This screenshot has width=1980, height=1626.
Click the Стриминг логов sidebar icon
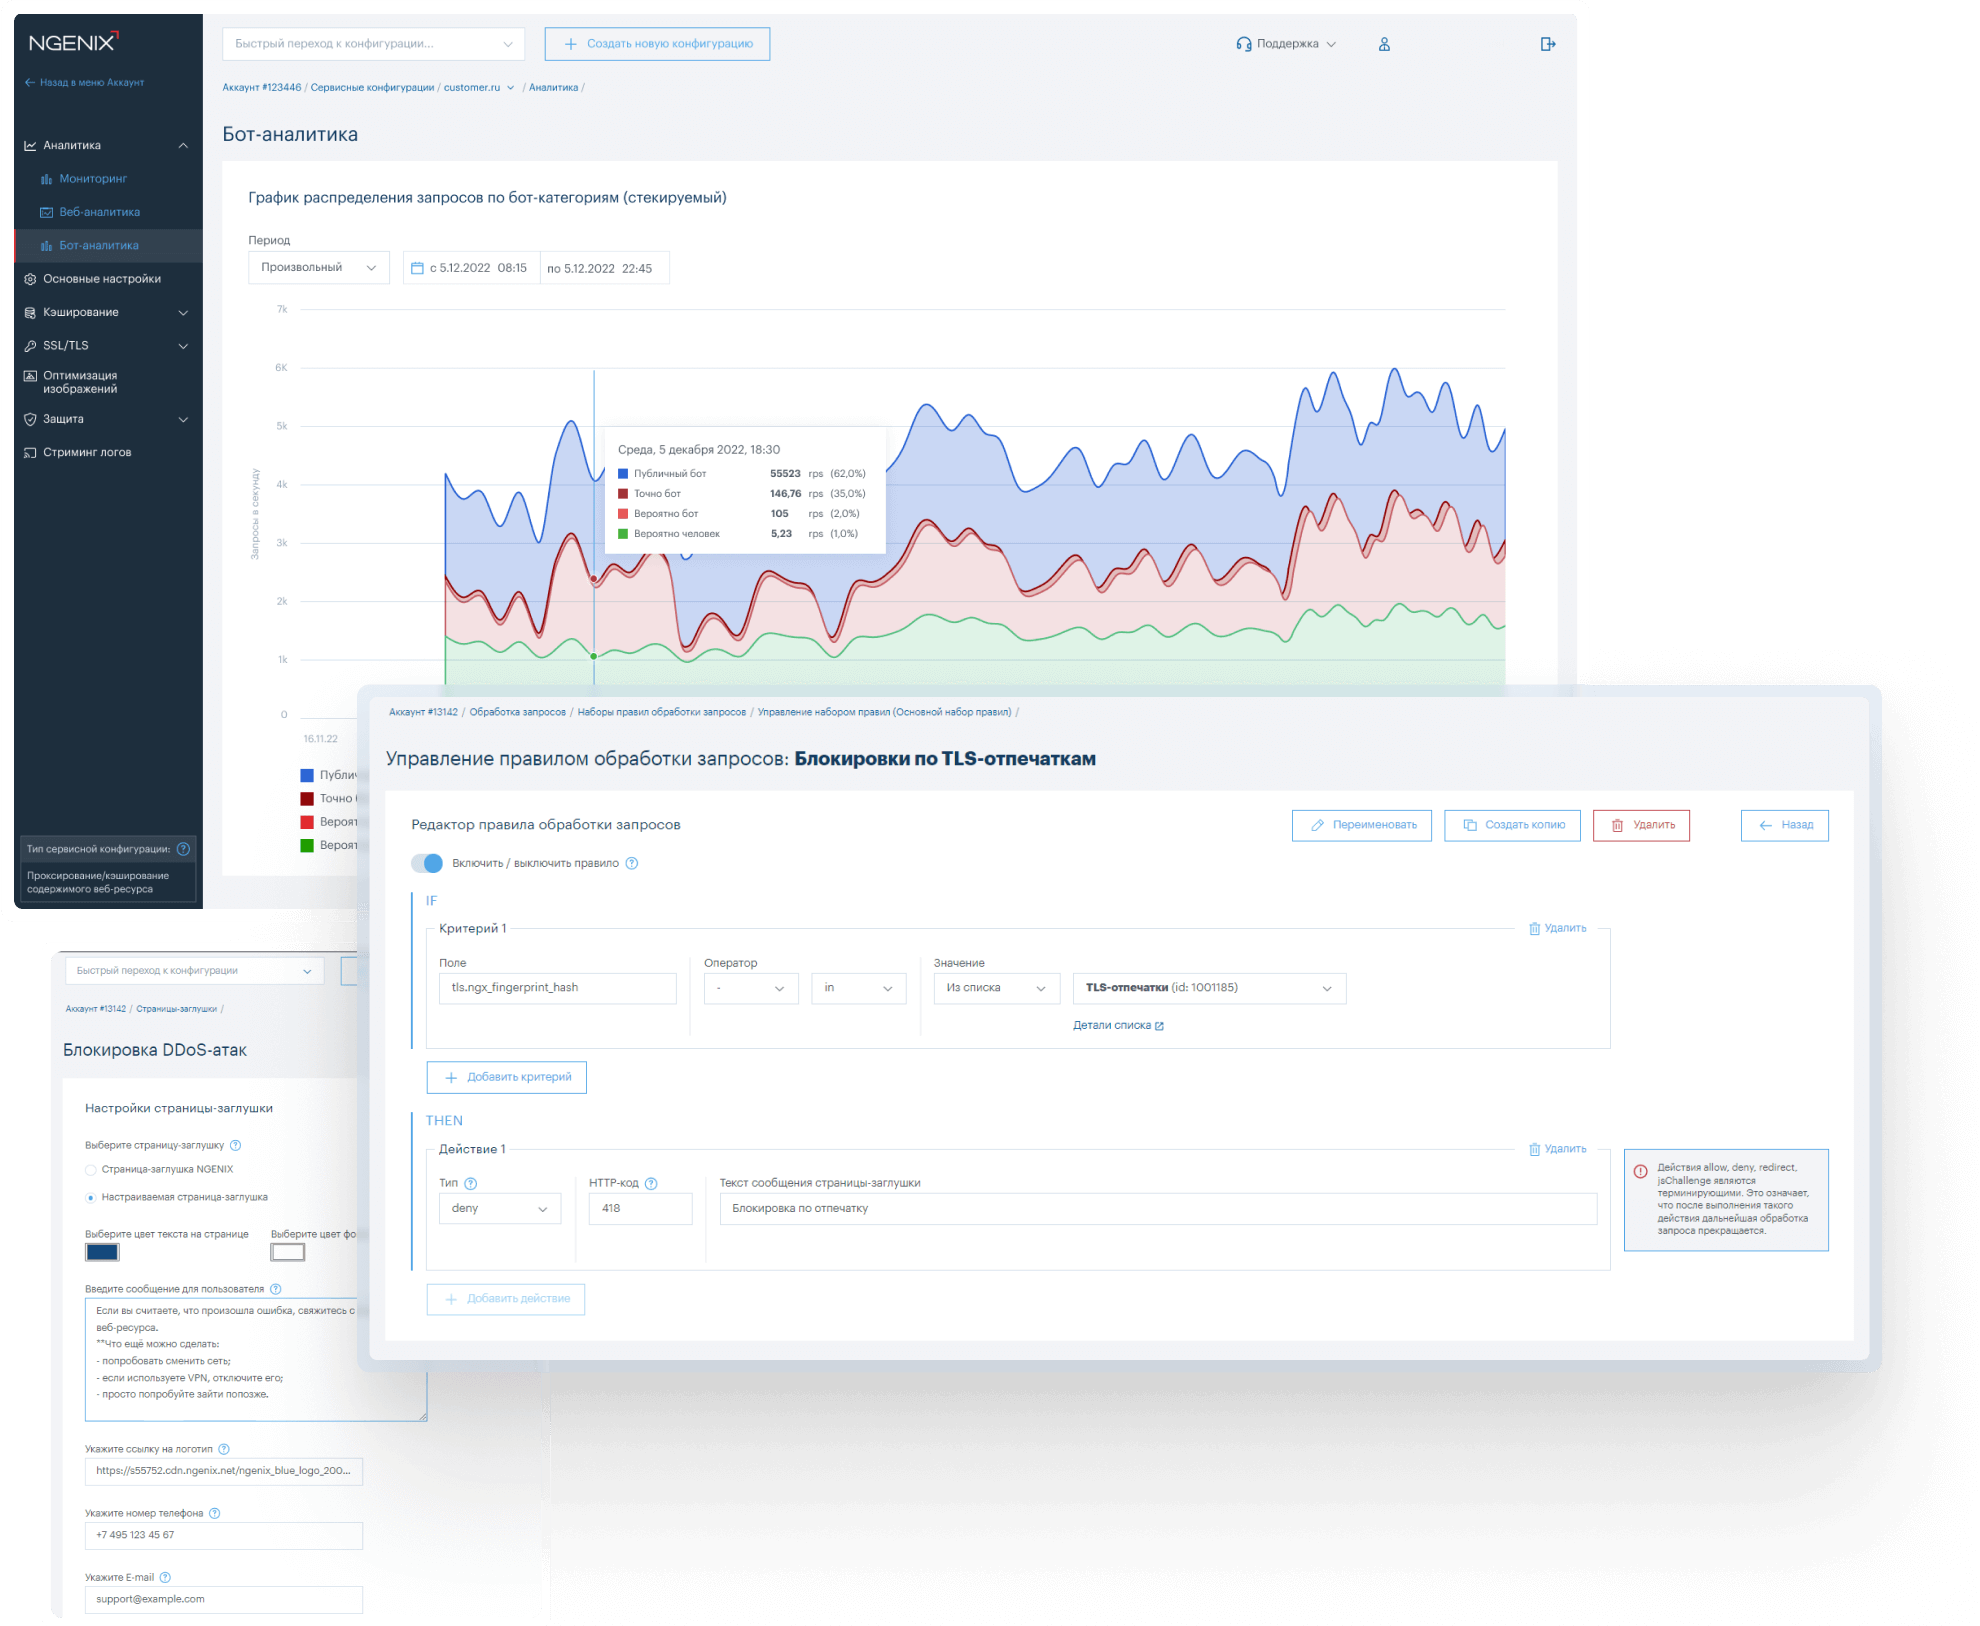(30, 453)
